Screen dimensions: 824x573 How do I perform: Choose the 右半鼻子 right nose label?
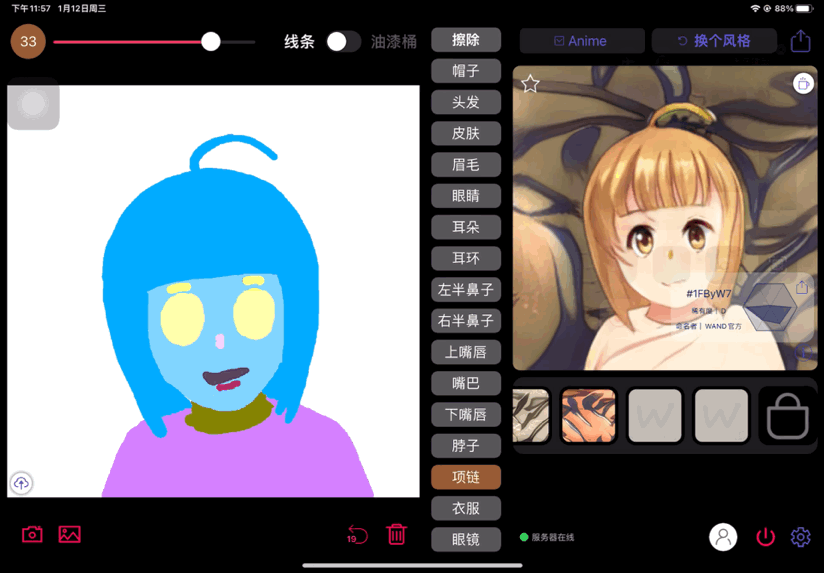(x=466, y=321)
